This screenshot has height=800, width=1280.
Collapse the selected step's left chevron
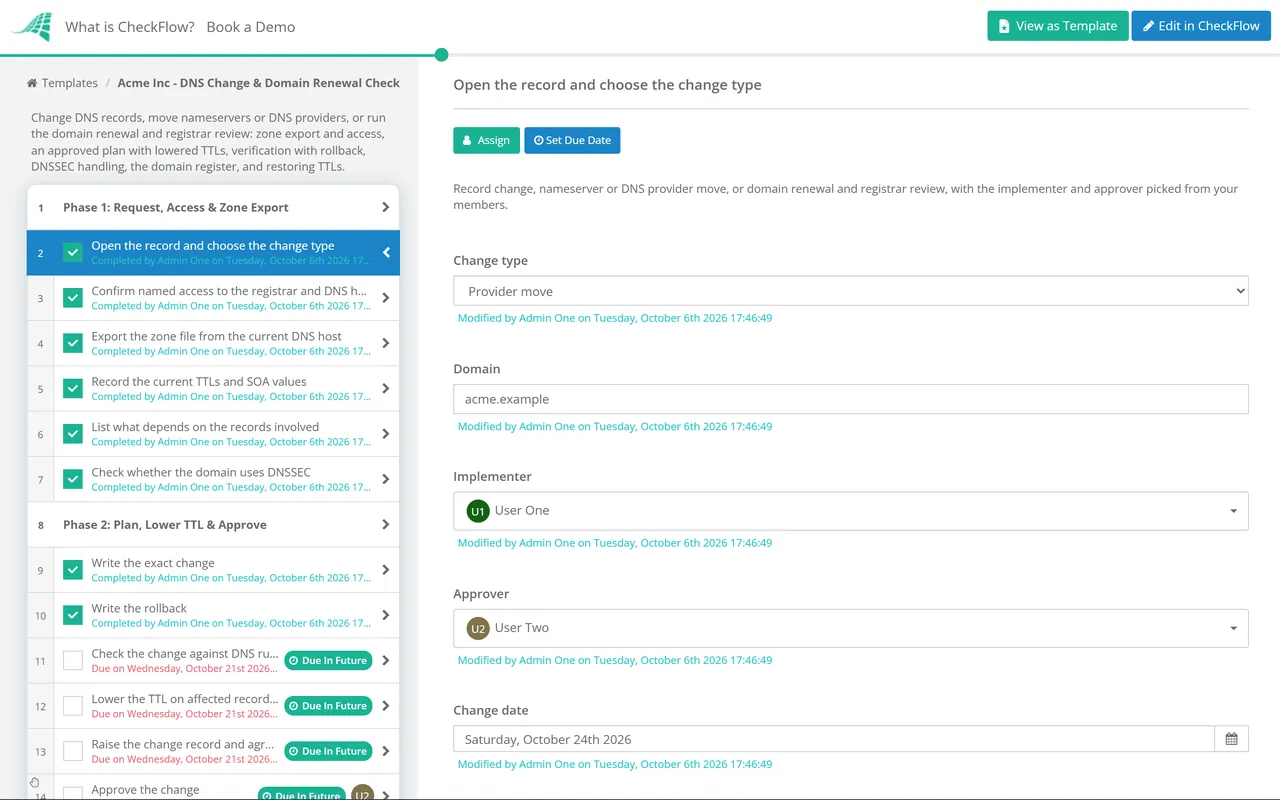point(386,253)
